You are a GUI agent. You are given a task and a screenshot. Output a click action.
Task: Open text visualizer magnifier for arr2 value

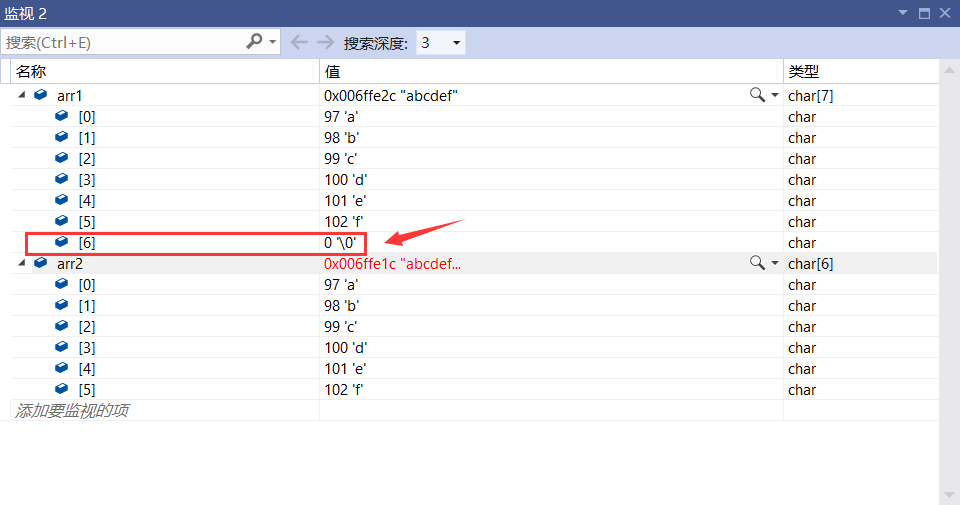click(x=757, y=263)
